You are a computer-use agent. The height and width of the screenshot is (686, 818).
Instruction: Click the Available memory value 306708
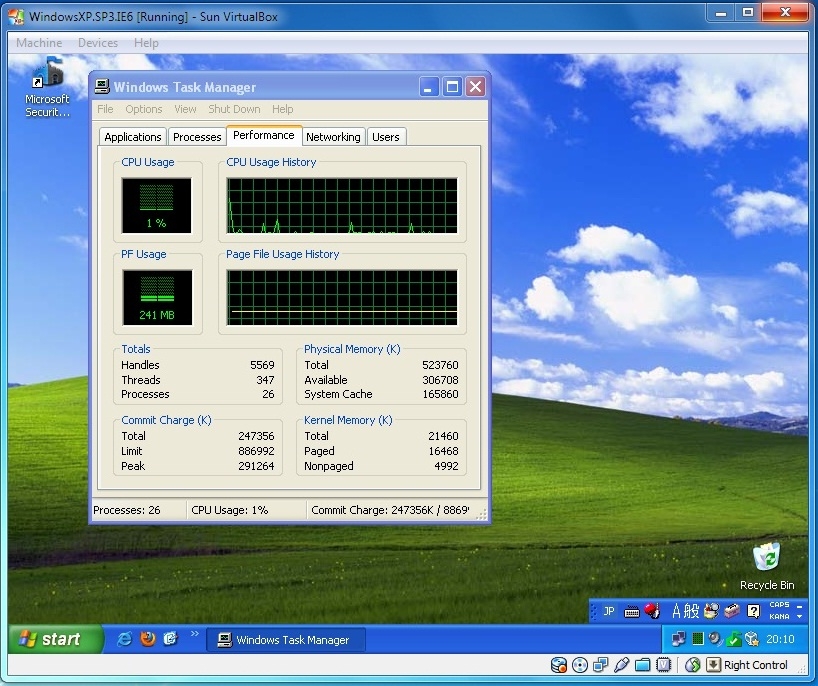440,380
